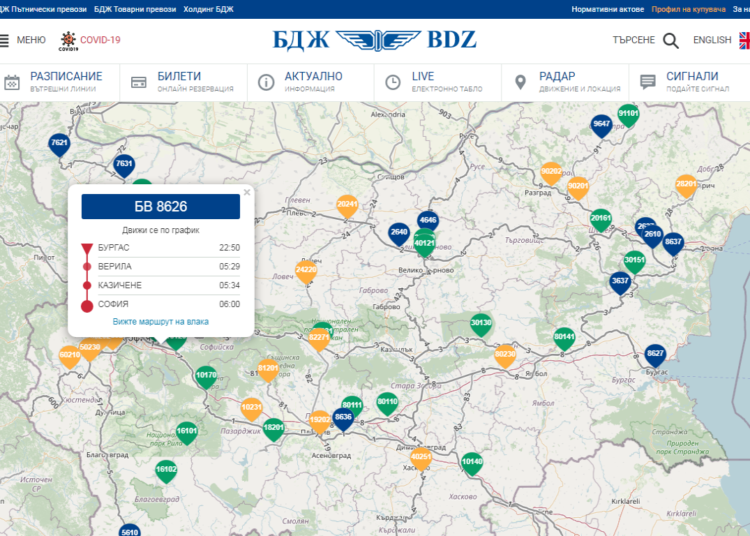Click the speech bubble icon beside СИГНАЛИ
The width and height of the screenshot is (750, 536).
pos(648,82)
